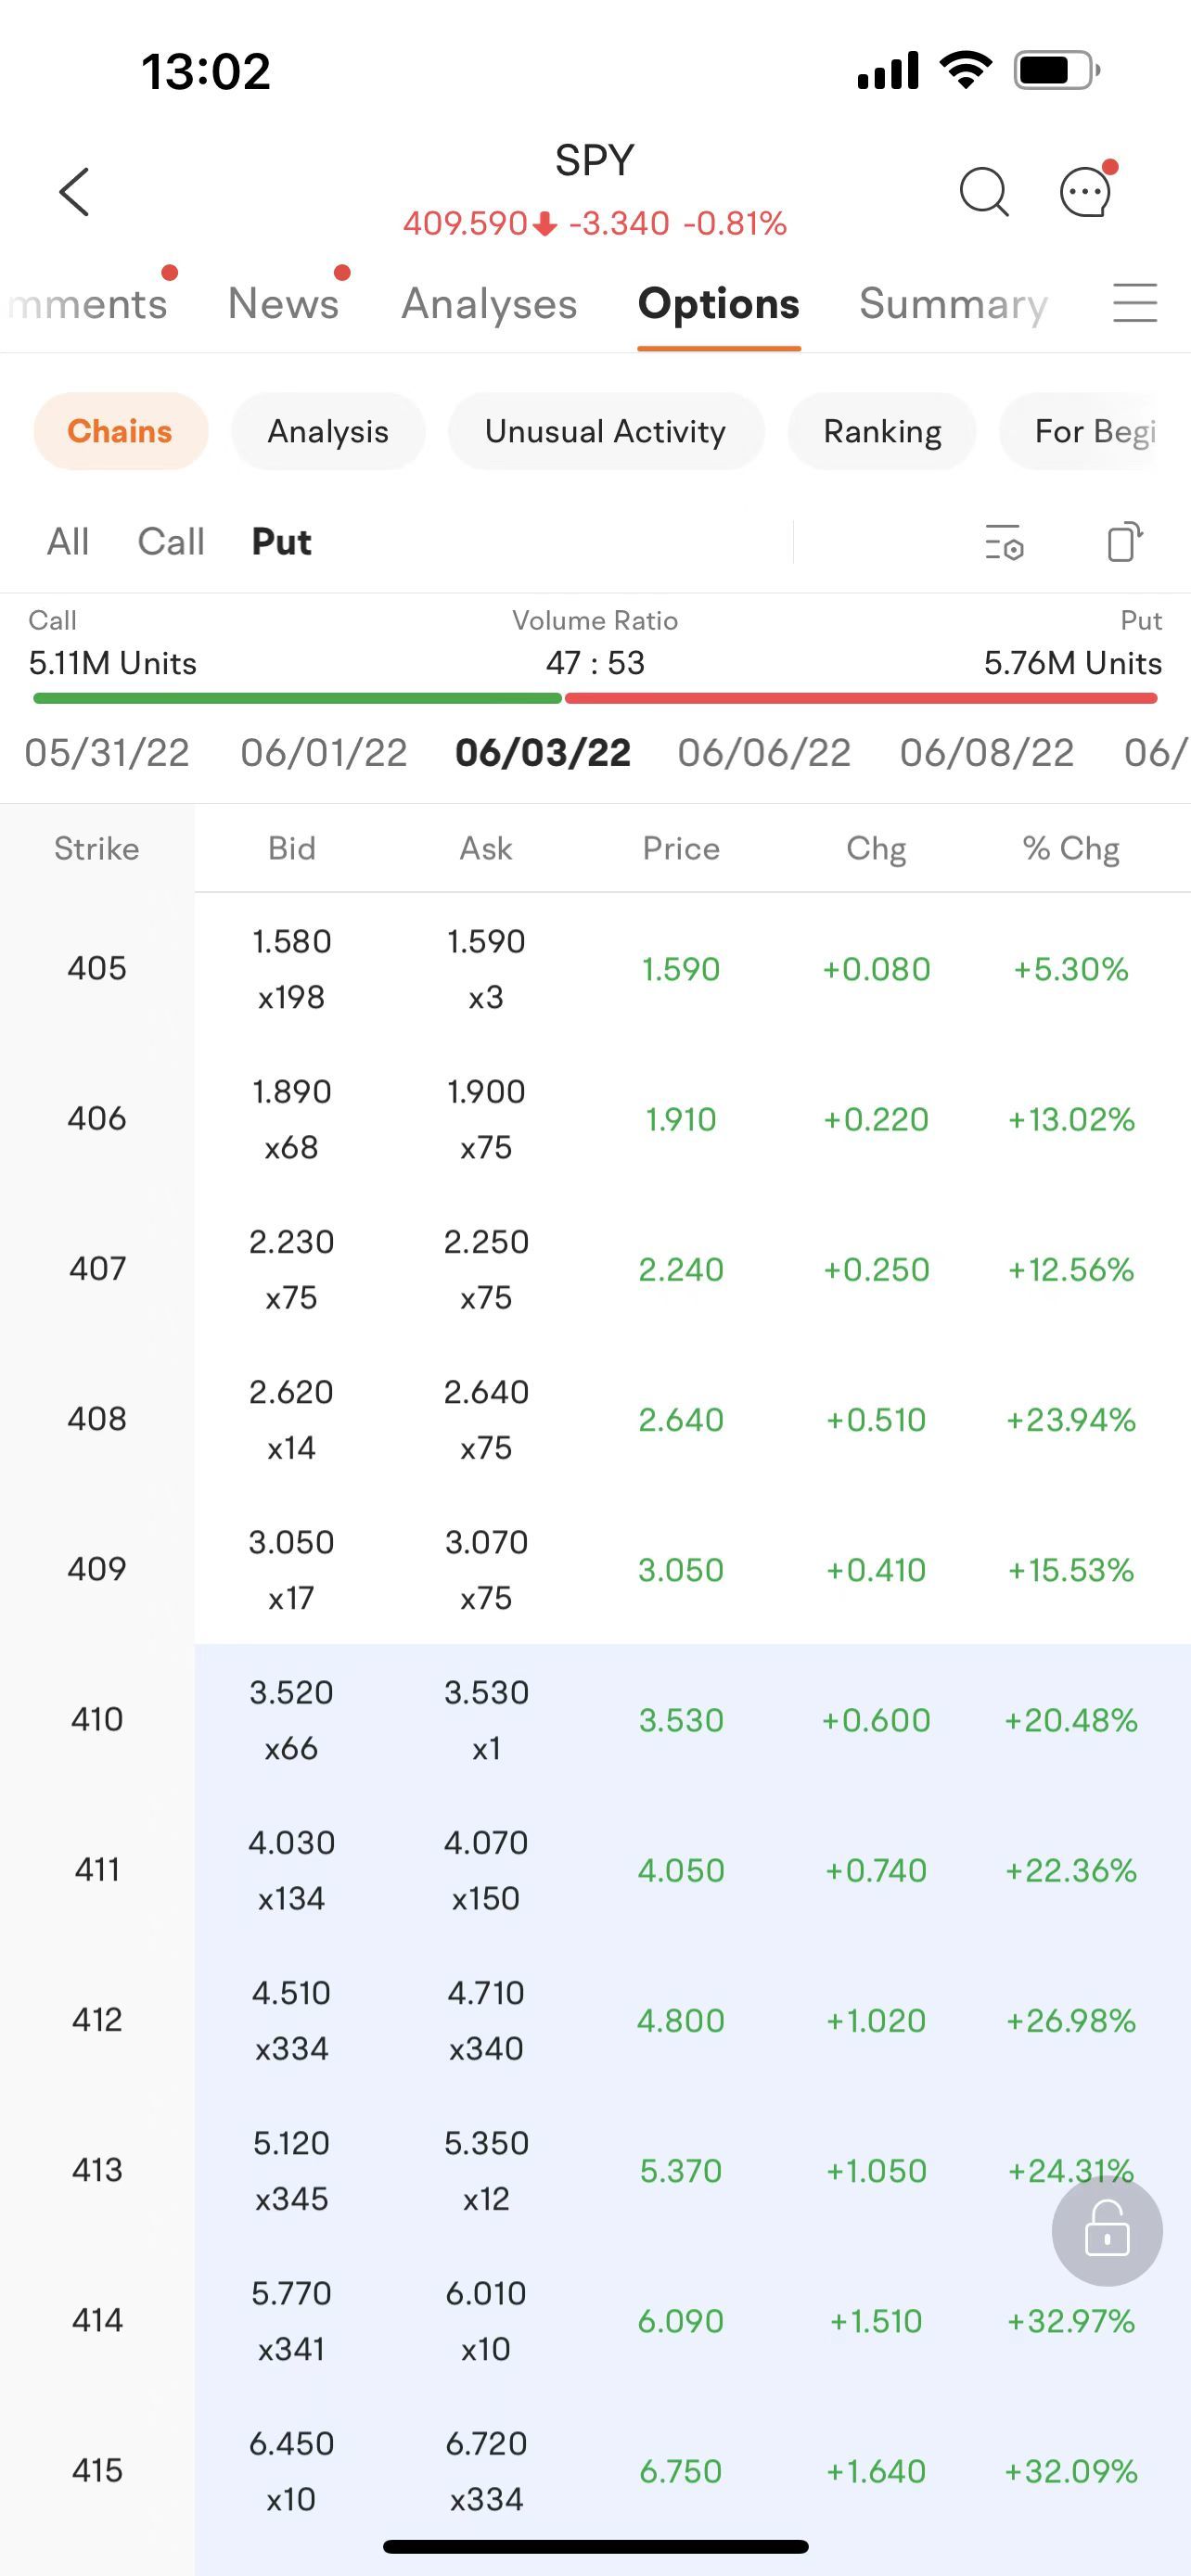Image resolution: width=1191 pixels, height=2576 pixels.
Task: Tap the back arrow icon
Action: click(x=75, y=191)
